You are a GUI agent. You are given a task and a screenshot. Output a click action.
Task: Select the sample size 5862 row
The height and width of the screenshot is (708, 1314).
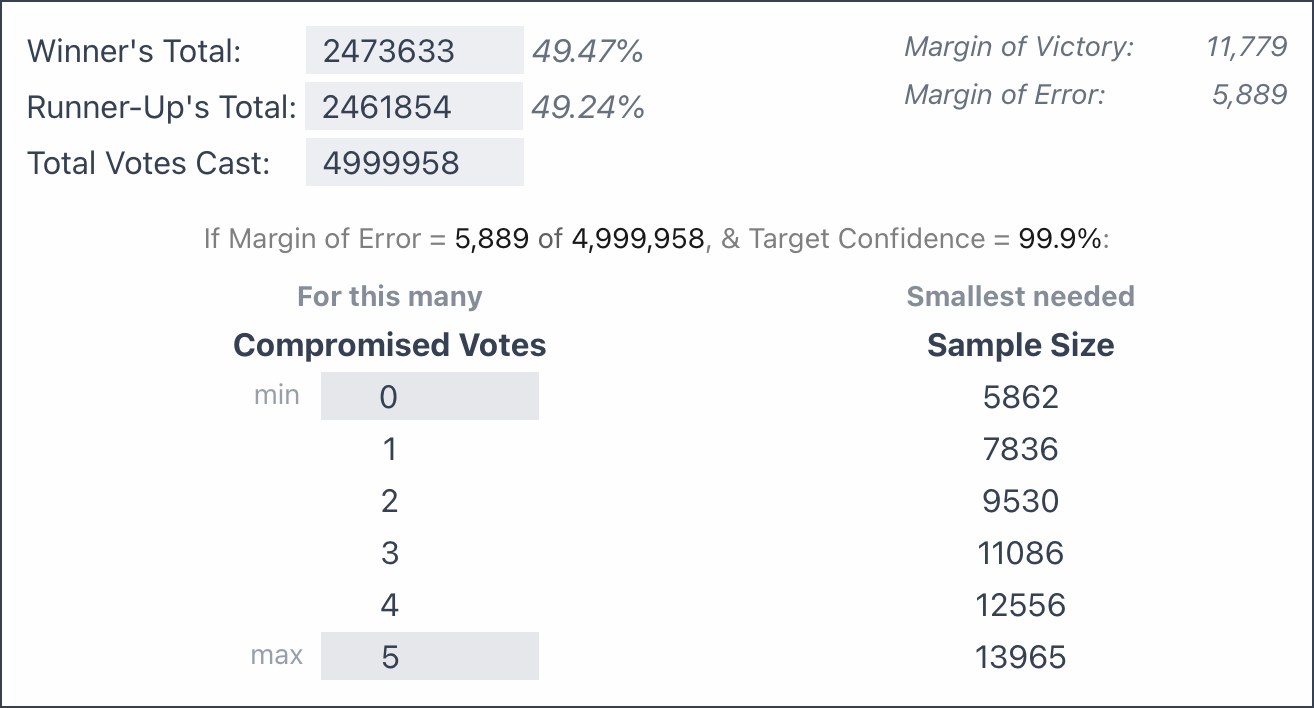click(x=1020, y=397)
